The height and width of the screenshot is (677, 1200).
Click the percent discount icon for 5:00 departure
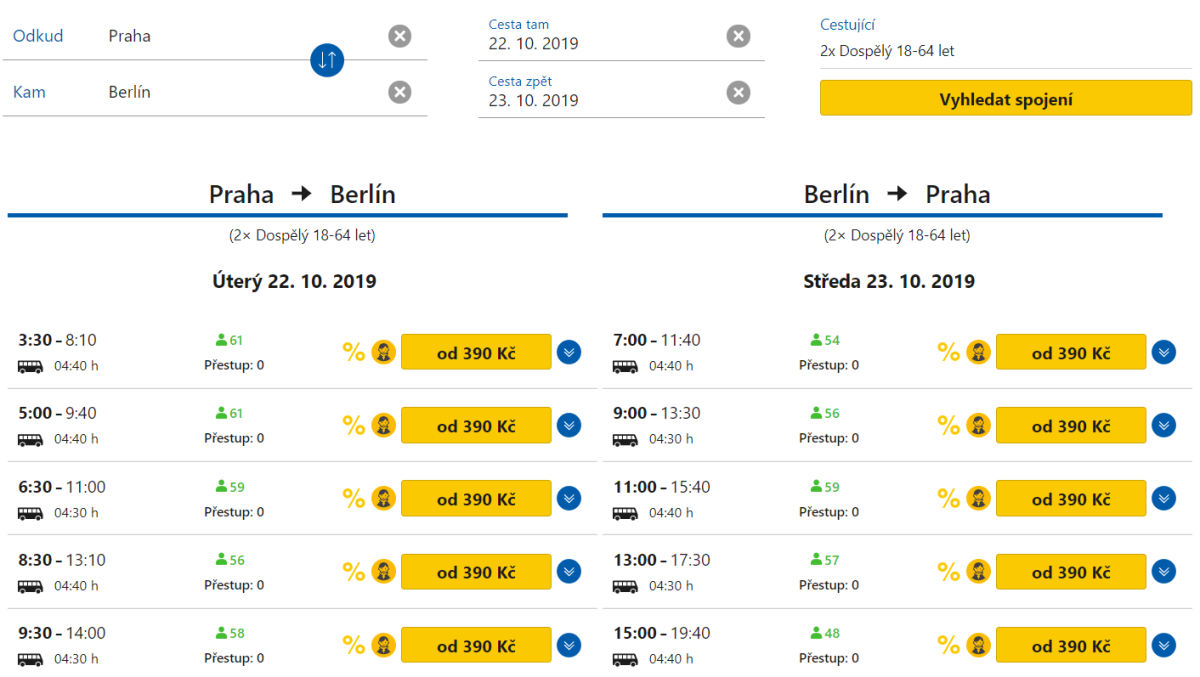click(x=354, y=425)
